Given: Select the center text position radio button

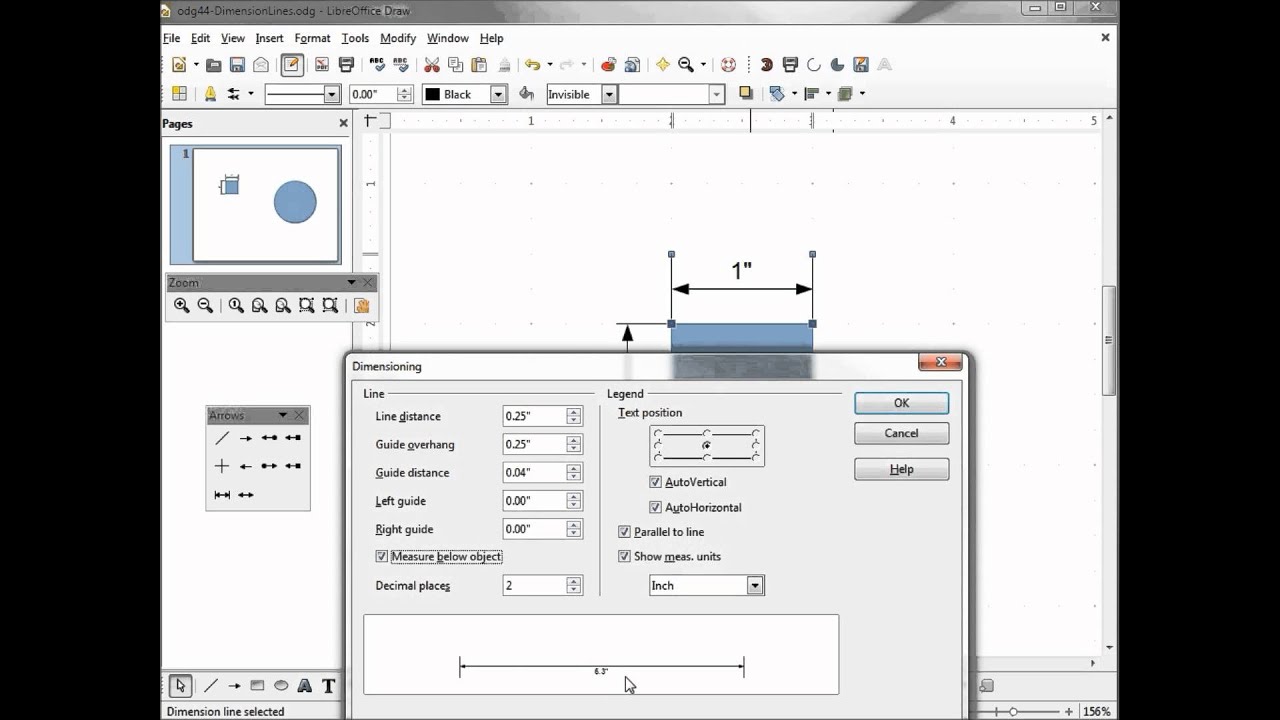Looking at the screenshot, I should pyautogui.click(x=707, y=445).
